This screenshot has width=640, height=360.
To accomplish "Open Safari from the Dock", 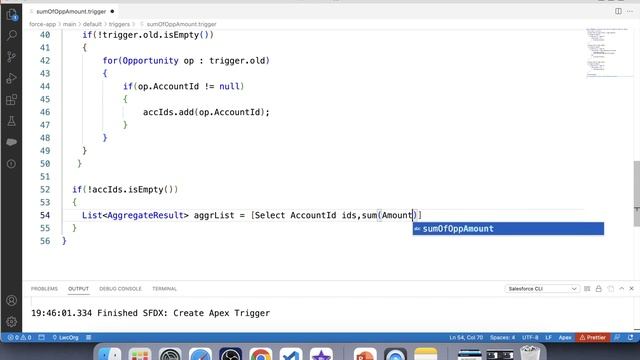I will [200, 355].
